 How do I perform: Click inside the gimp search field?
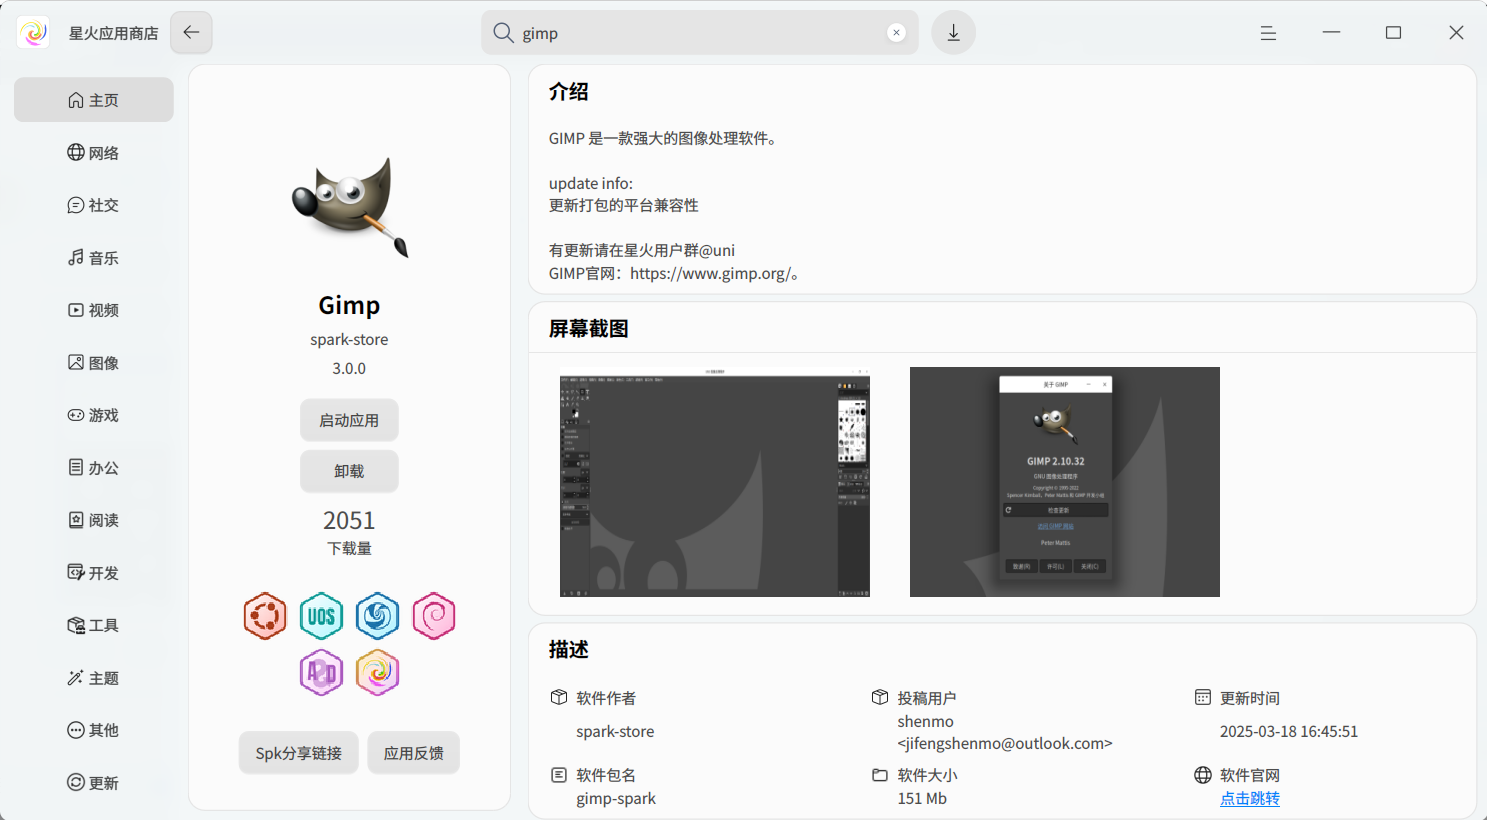click(x=700, y=33)
